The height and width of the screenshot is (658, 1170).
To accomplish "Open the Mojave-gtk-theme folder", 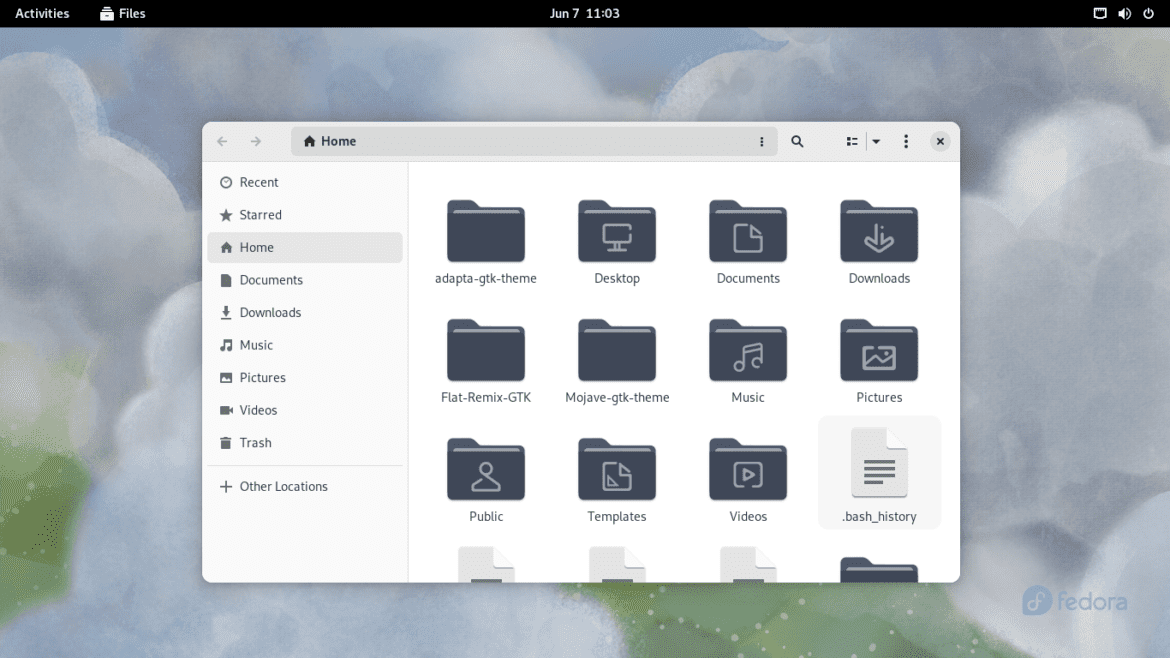I will 617,352.
